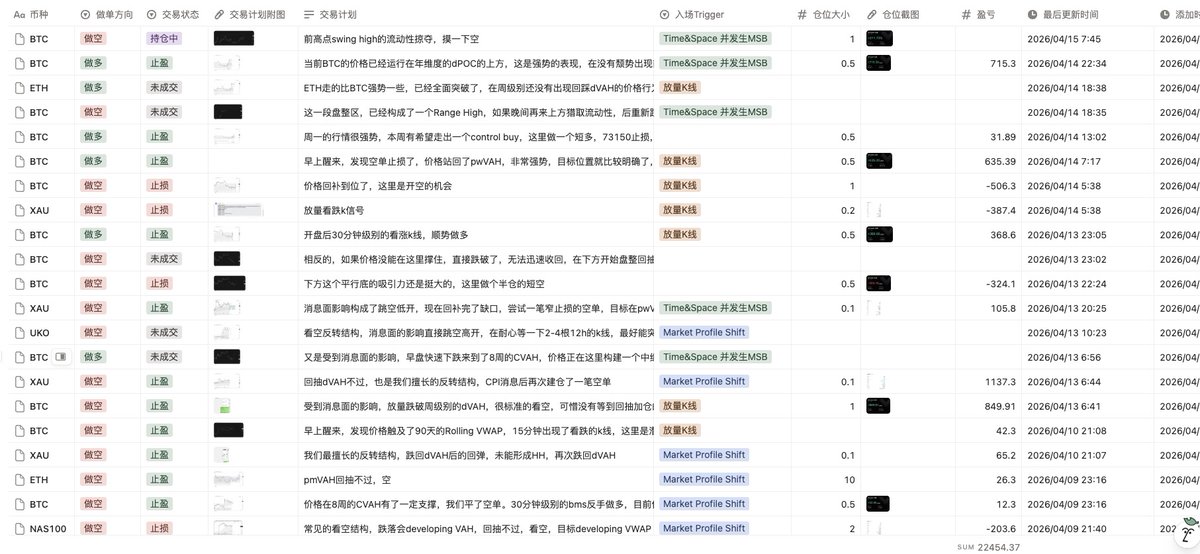The height and width of the screenshot is (554, 1200).
Task: Click plan text starting '放量看跌k信号'
Action: (333, 211)
